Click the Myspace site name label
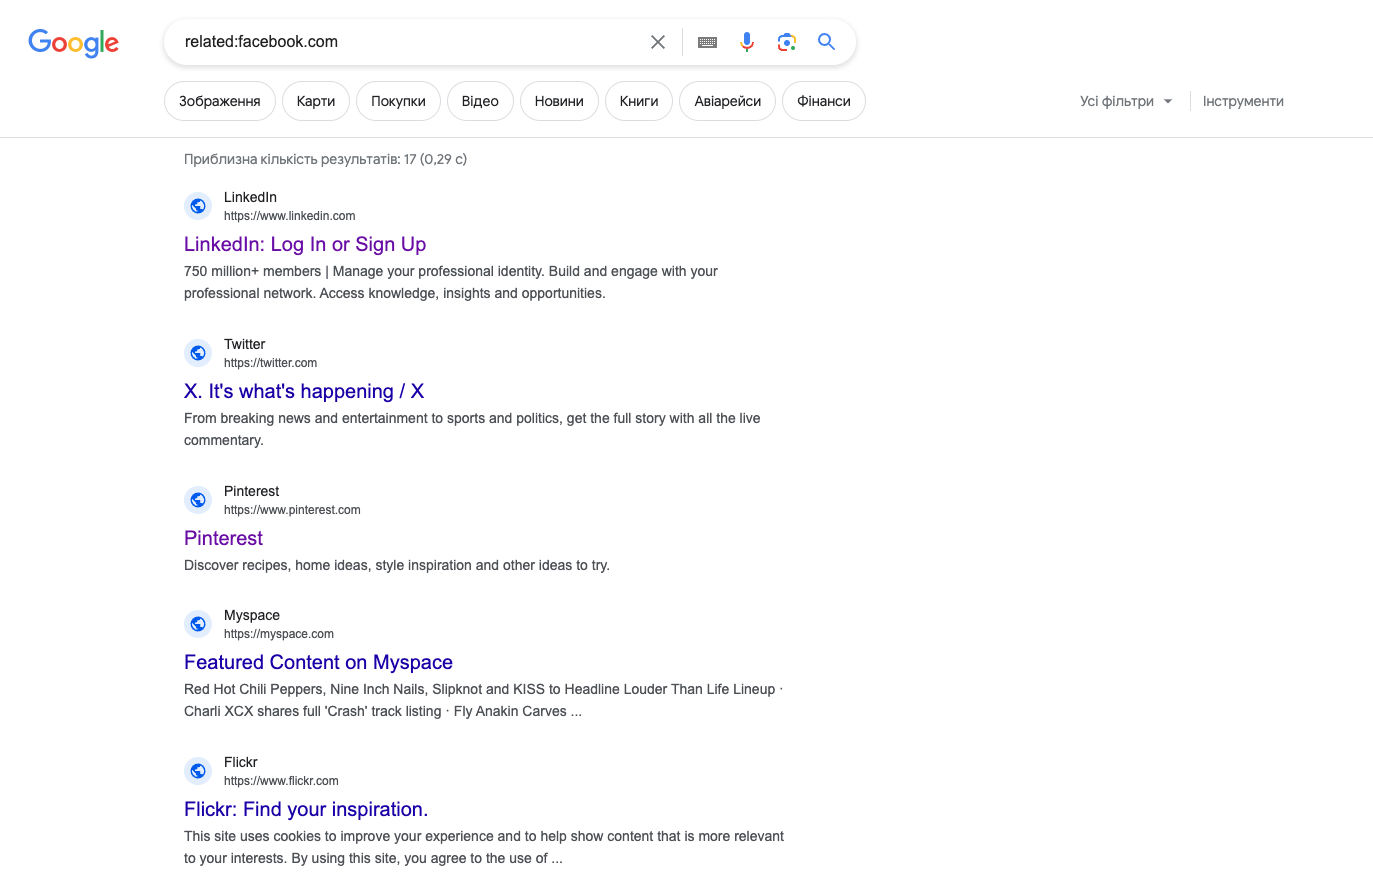1373x884 pixels. pyautogui.click(x=252, y=615)
